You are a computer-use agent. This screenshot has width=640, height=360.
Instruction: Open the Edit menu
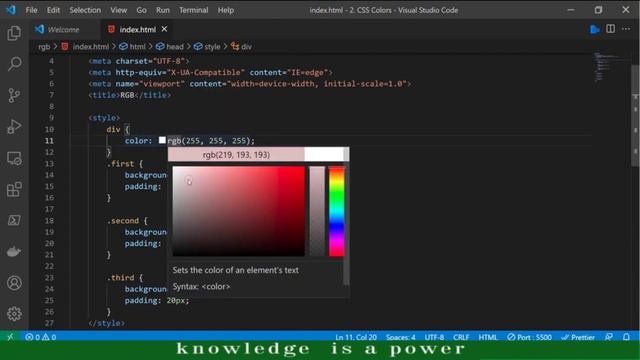(53, 10)
